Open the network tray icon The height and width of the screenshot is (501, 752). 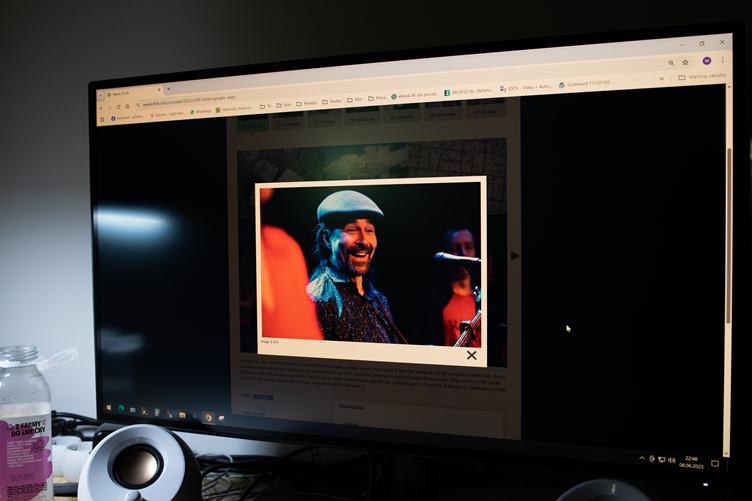tap(662, 460)
